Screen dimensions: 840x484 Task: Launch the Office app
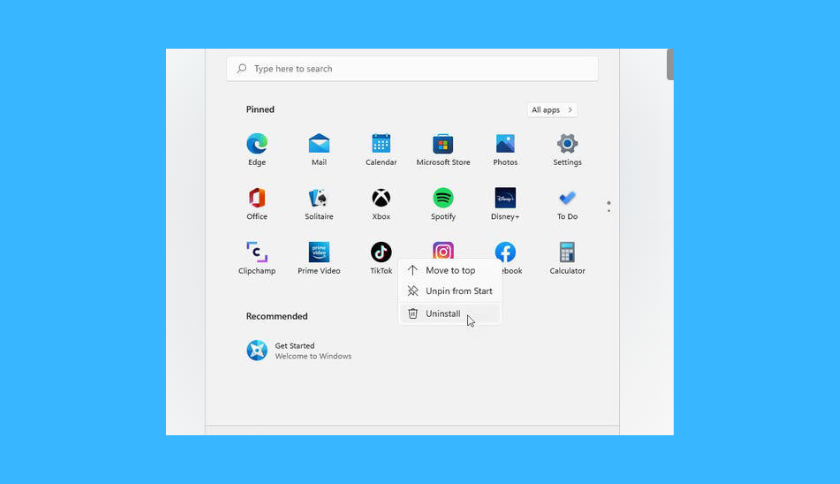(257, 198)
